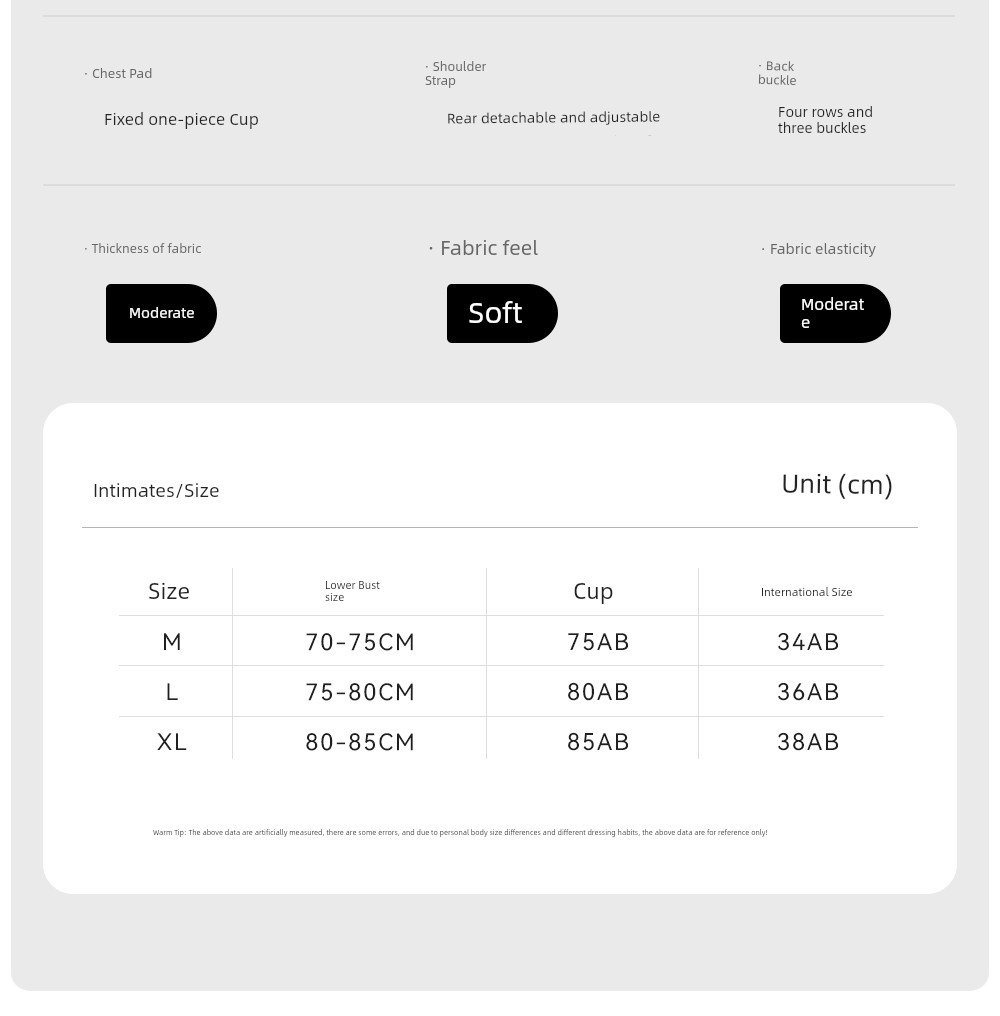This screenshot has height=1016, width=1000.
Task: Click the Soft fabric feel pill
Action: tap(501, 313)
